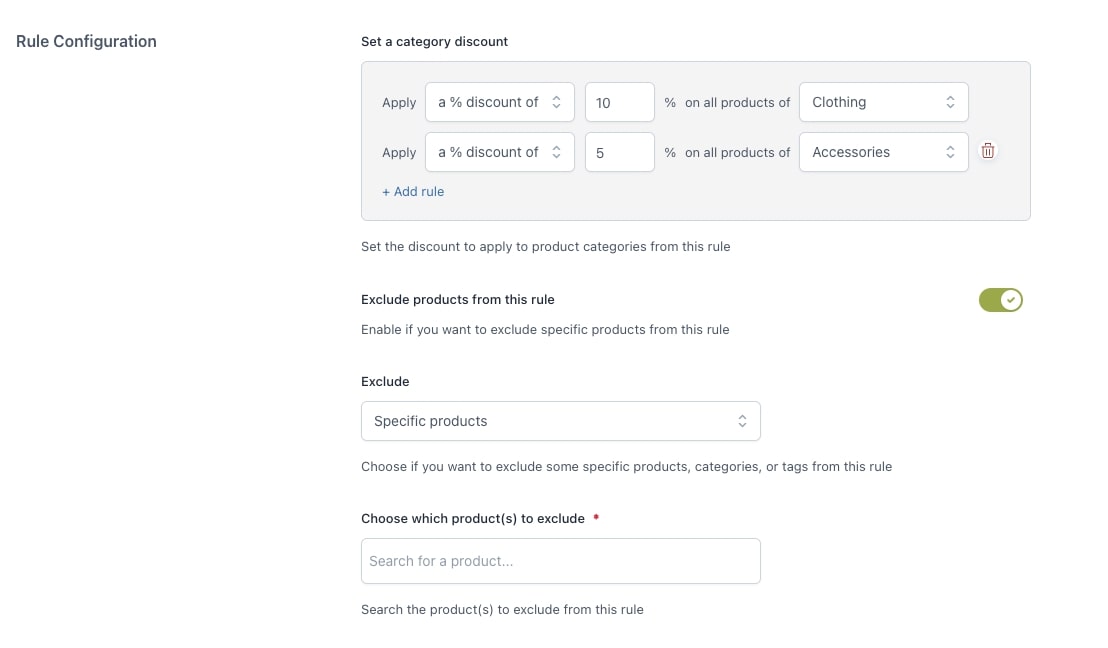Expand the Accessories category dropdown
Image resolution: width=1108 pixels, height=648 pixels.
coord(883,152)
